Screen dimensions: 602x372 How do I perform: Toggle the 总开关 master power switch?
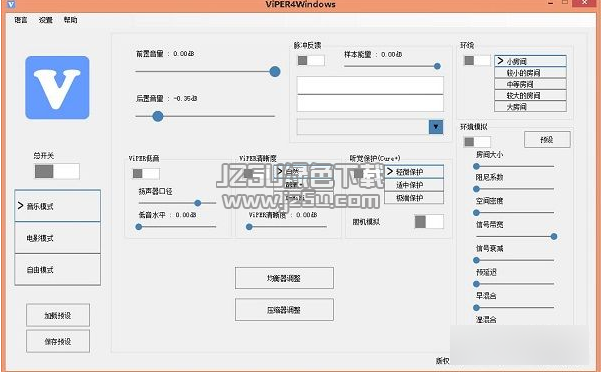click(57, 171)
